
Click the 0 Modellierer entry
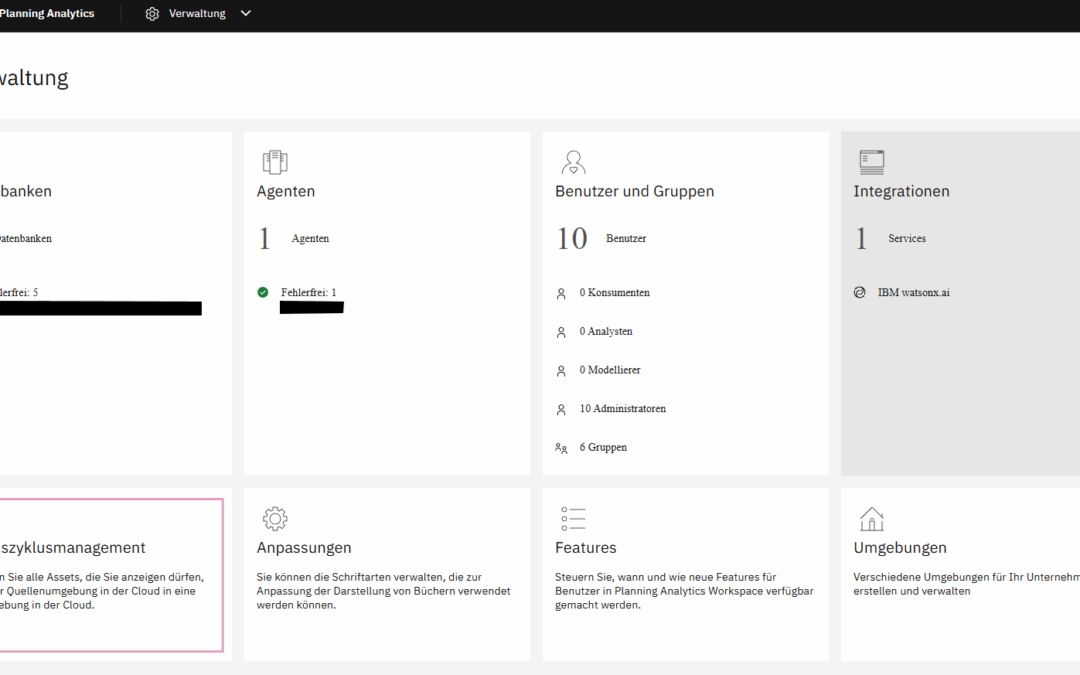pos(609,370)
